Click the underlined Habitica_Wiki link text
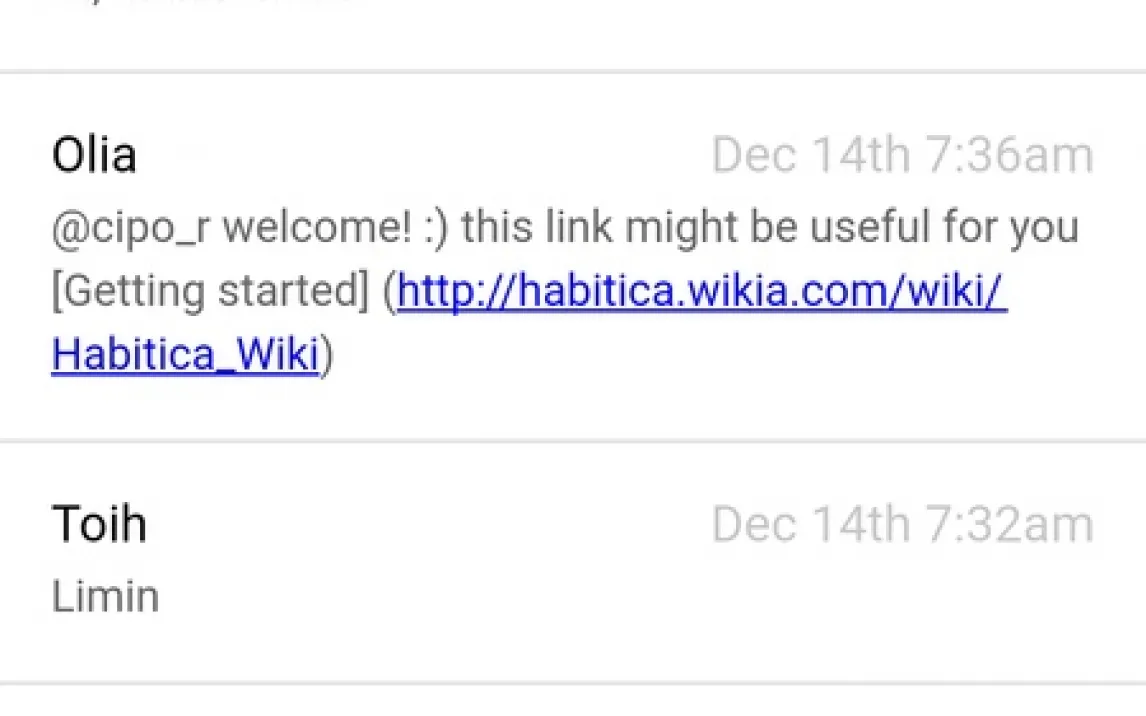Viewport: 1146px width, 716px height. 185,354
